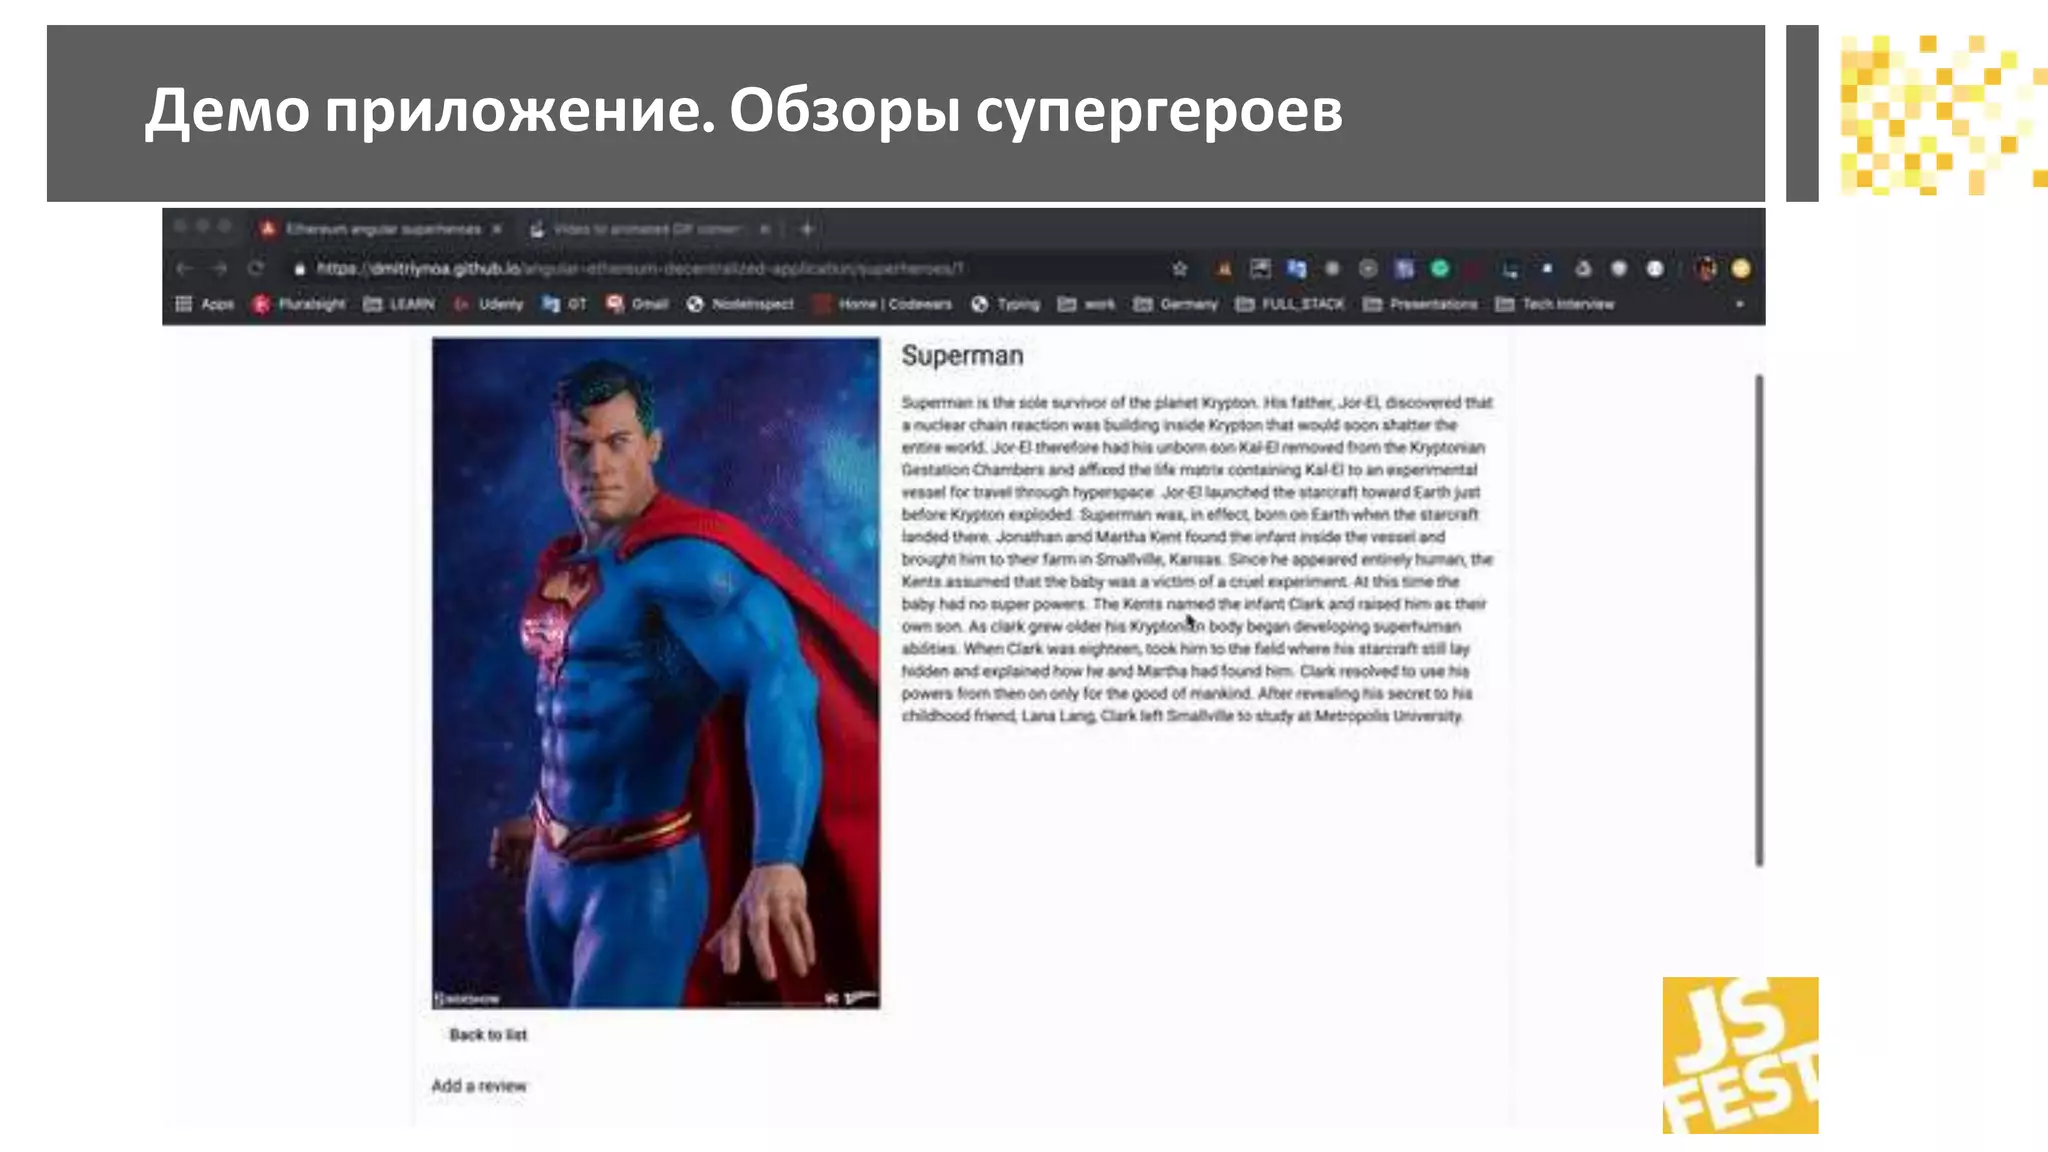
Task: Open the Germany bookmarks folder
Action: 1176,304
